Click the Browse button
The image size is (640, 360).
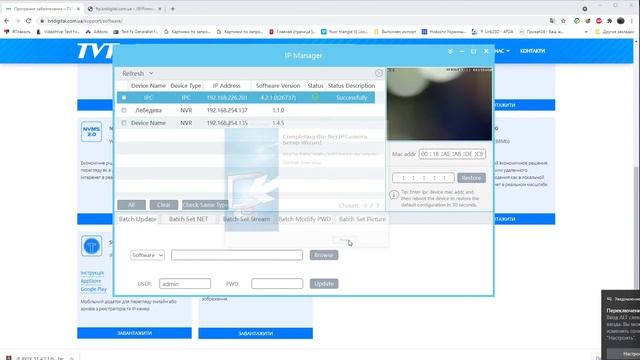pyautogui.click(x=324, y=255)
